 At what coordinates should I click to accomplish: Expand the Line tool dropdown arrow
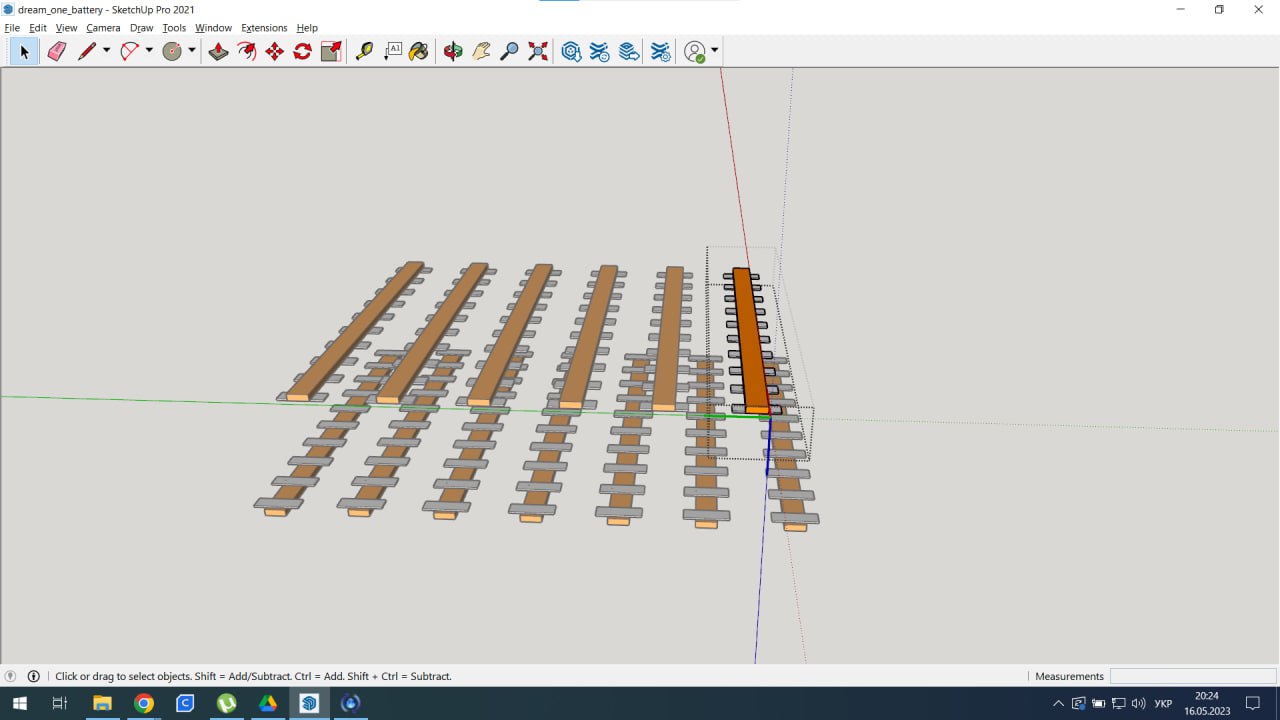106,51
